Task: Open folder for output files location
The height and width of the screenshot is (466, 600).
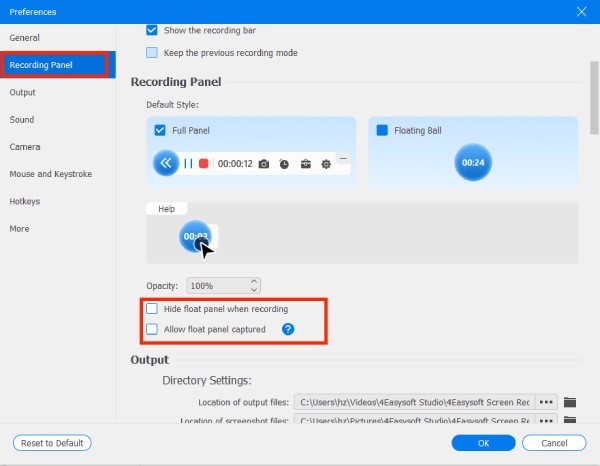Action: pos(570,402)
